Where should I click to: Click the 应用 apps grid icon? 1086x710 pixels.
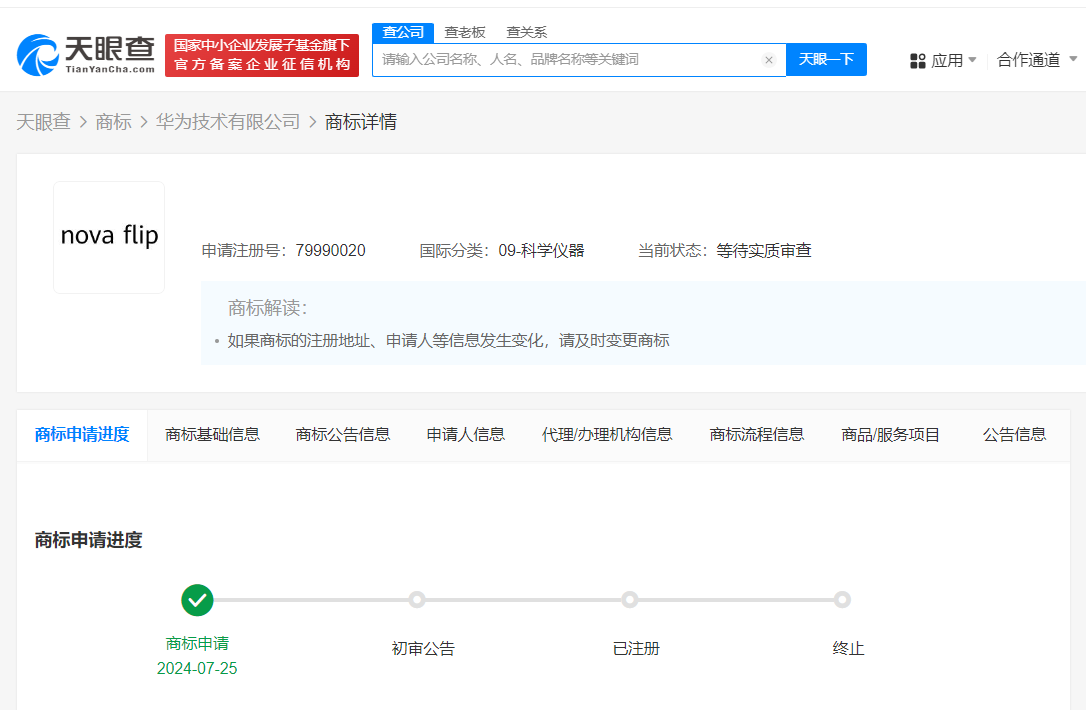918,59
